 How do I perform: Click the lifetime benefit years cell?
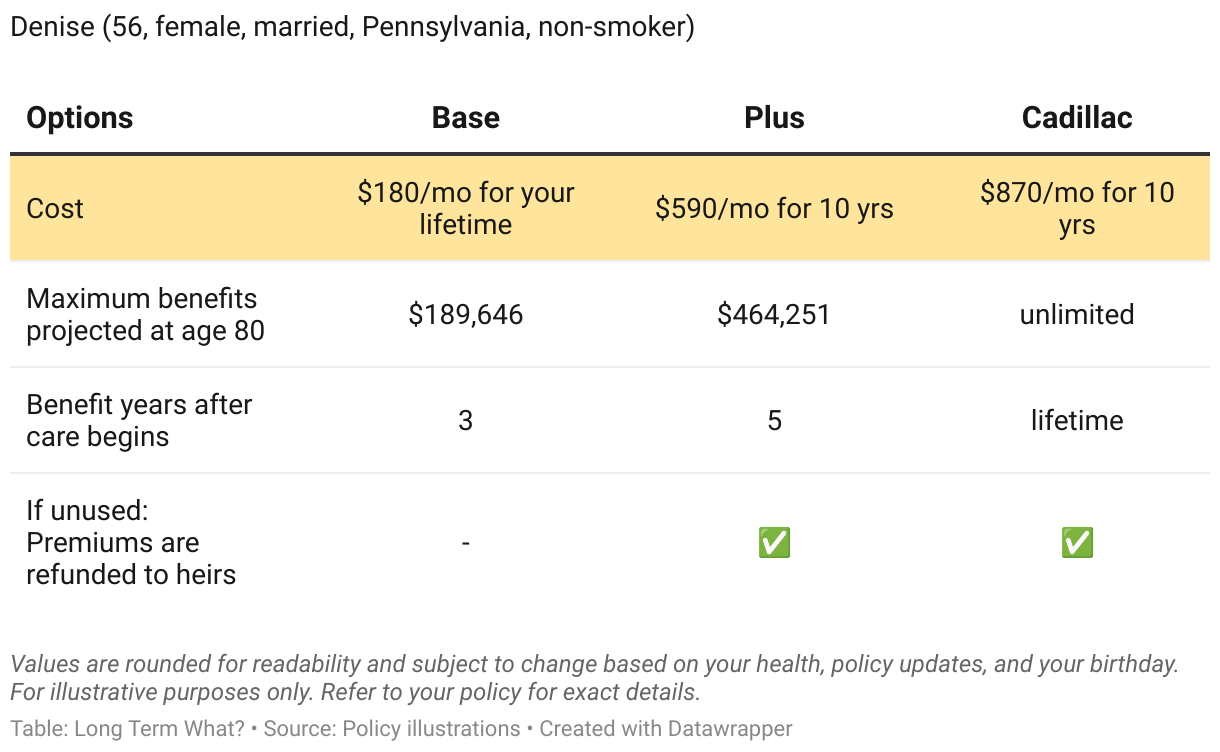(1077, 420)
